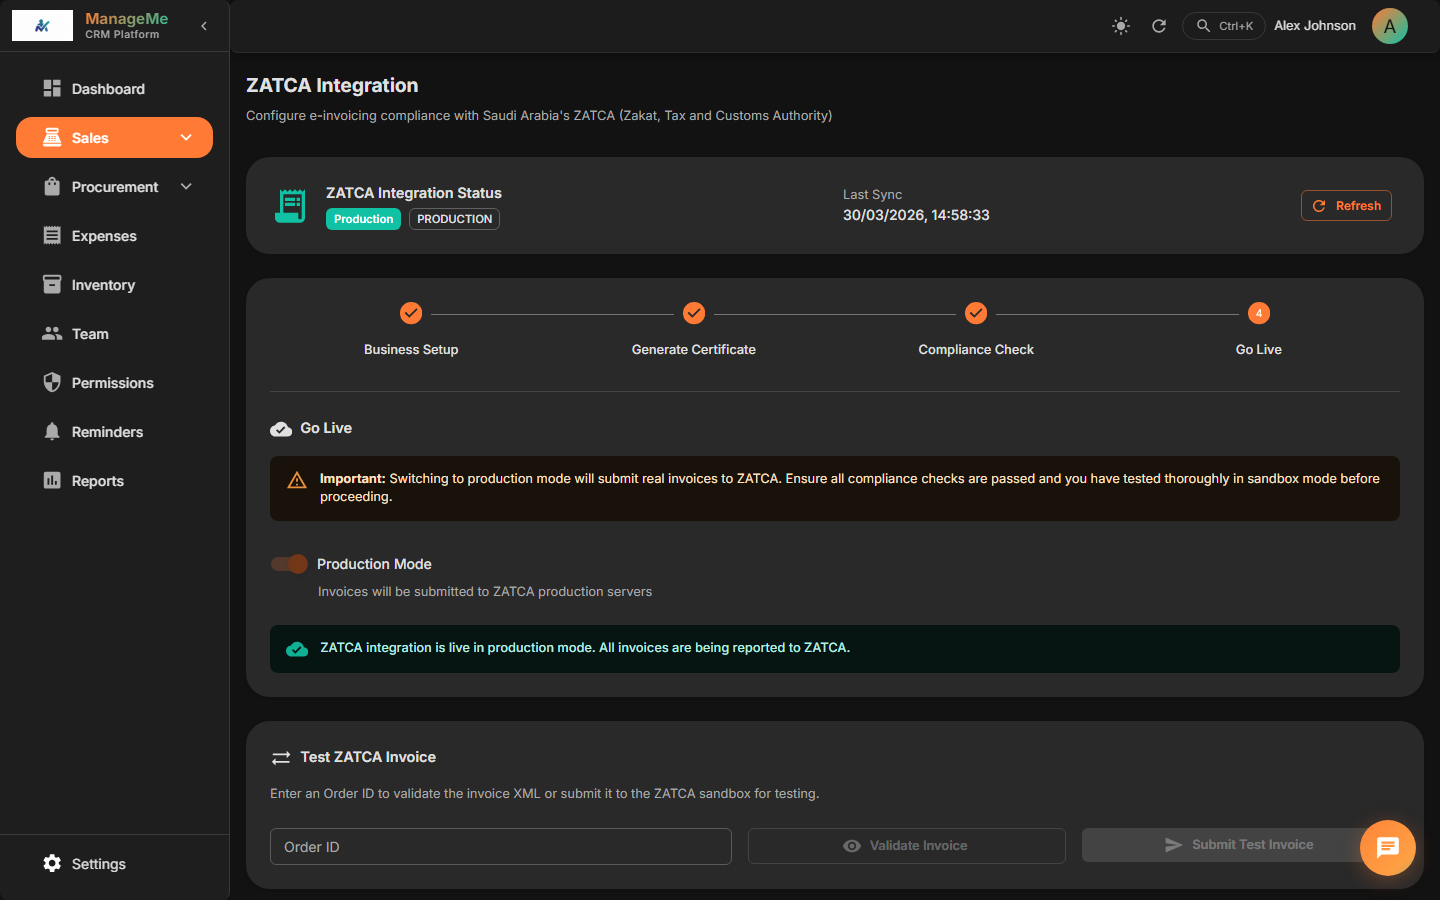
Task: Open the Permissions shield icon
Action: pos(51,382)
